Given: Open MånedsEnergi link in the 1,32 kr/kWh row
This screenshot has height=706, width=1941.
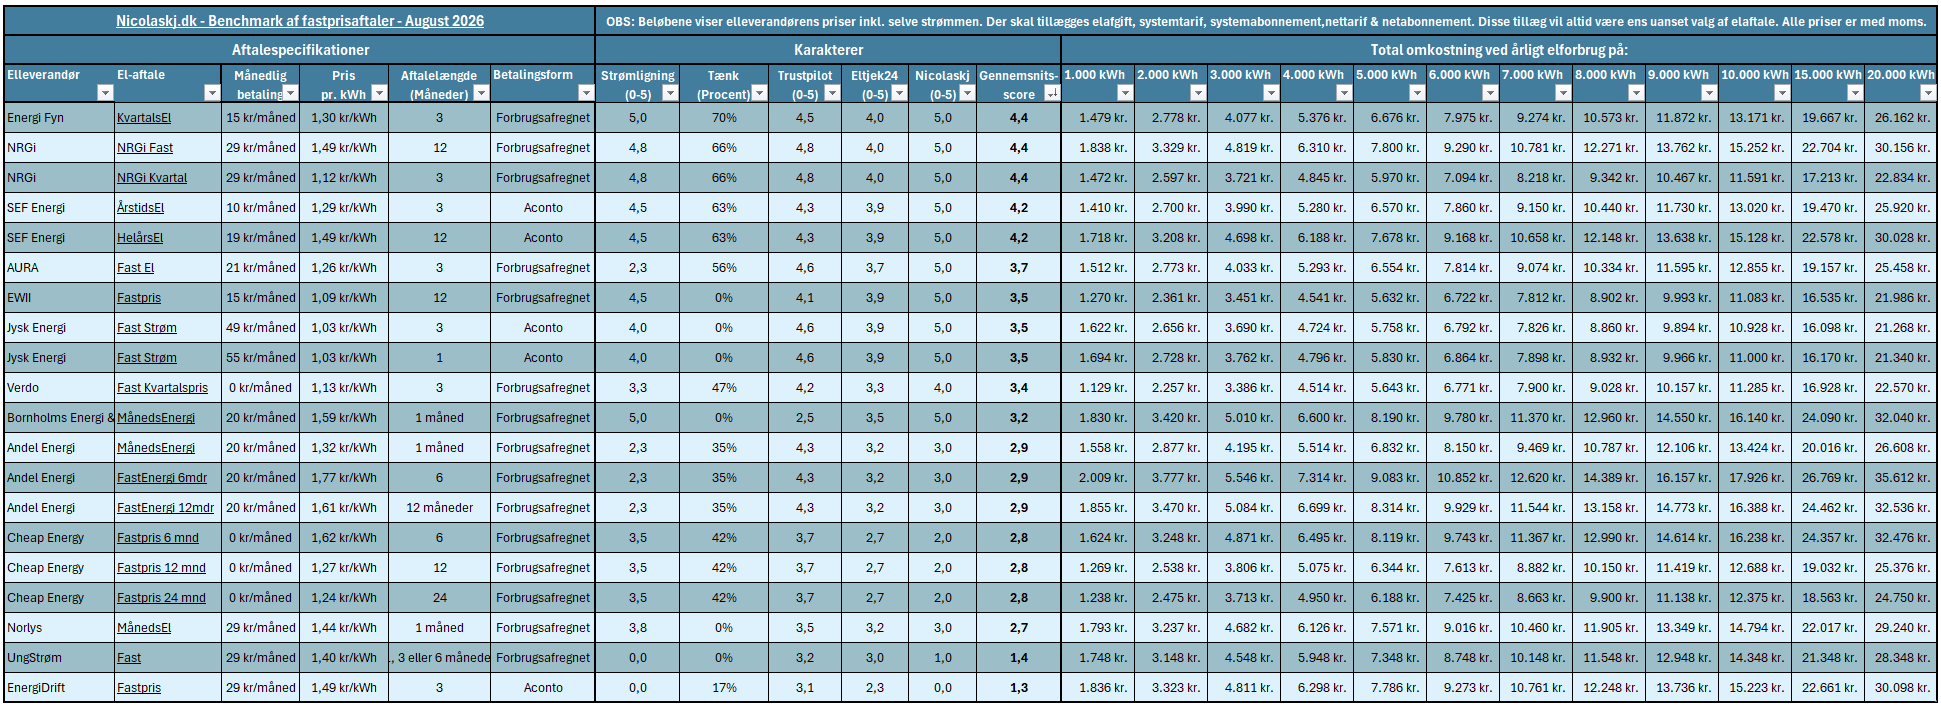Looking at the screenshot, I should [156, 448].
